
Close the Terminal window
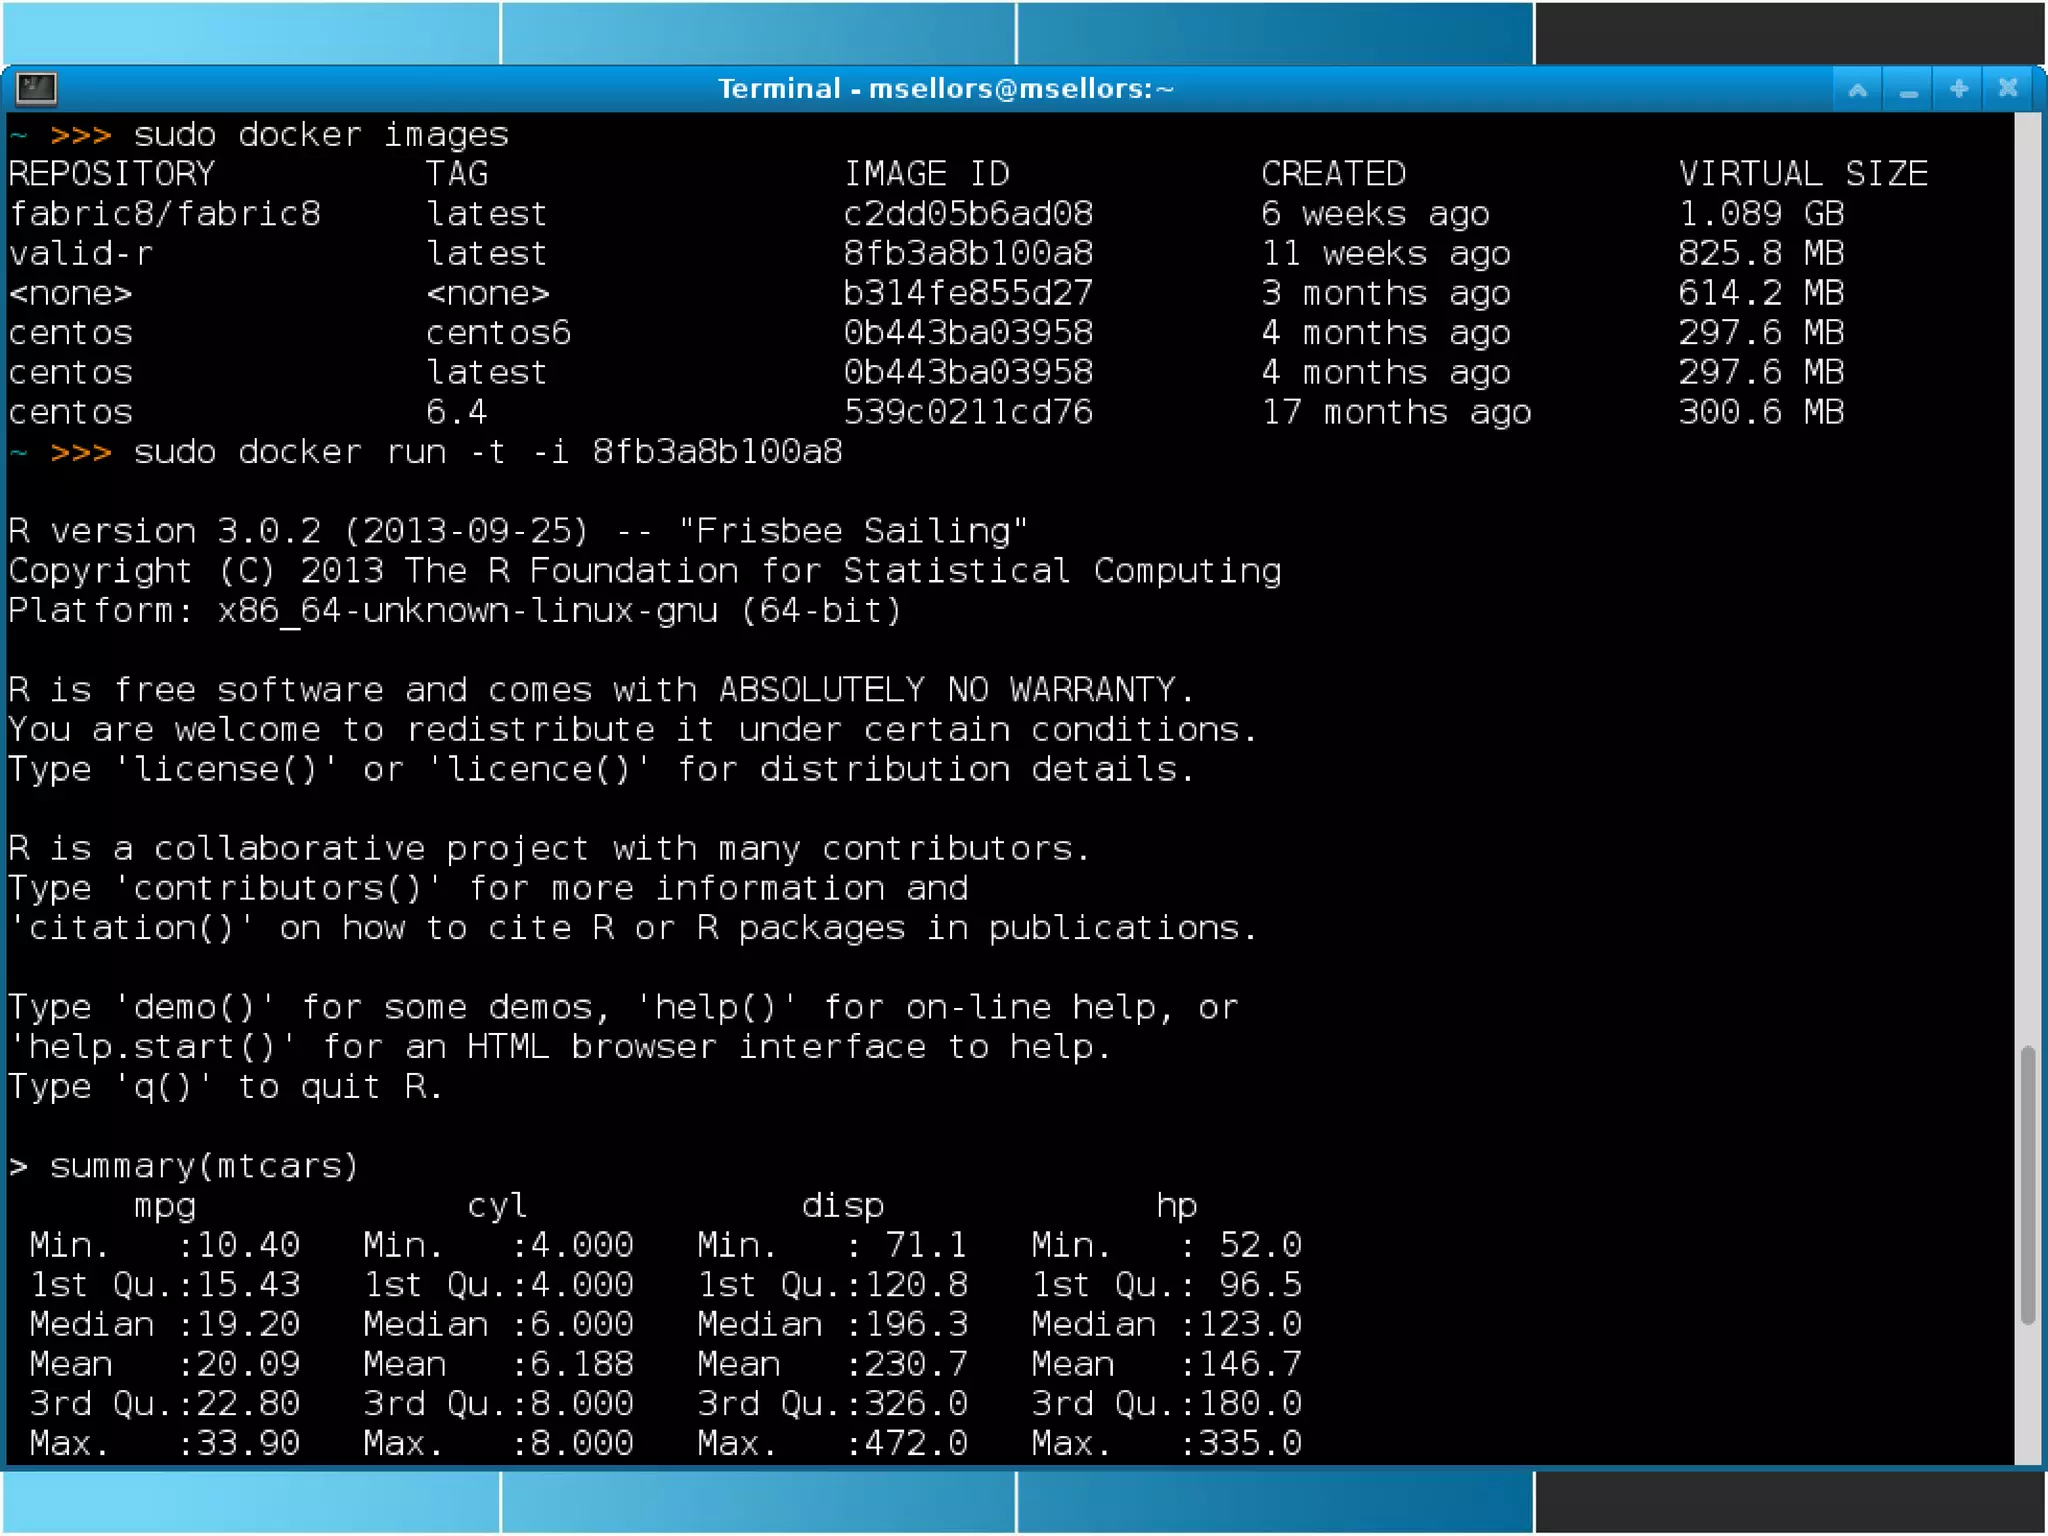pyautogui.click(x=2008, y=89)
